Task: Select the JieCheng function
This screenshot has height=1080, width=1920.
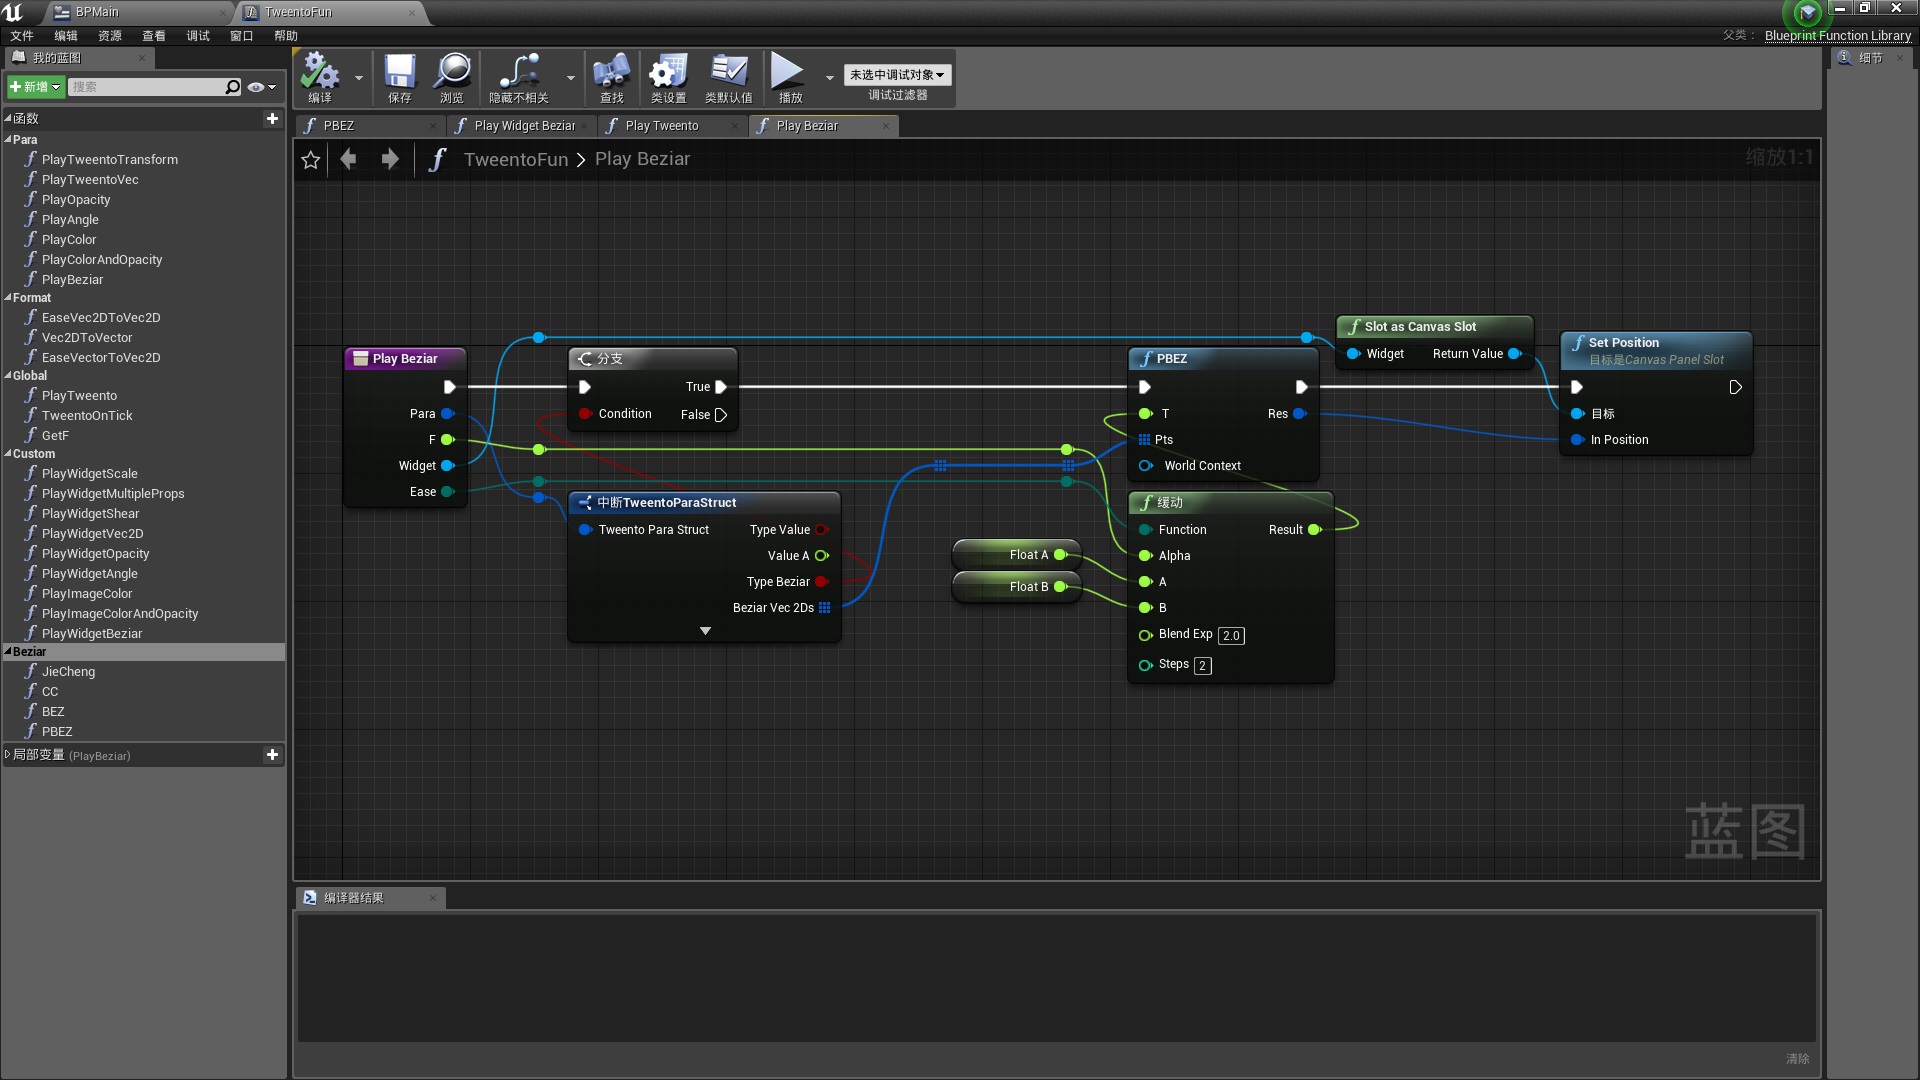Action: (x=68, y=672)
